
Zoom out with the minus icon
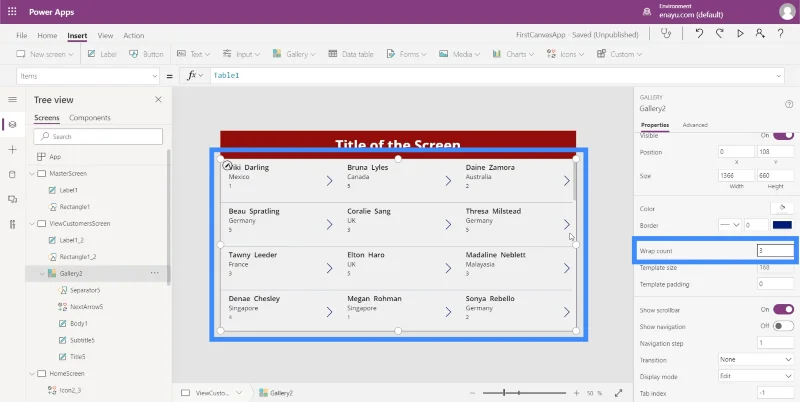472,393
